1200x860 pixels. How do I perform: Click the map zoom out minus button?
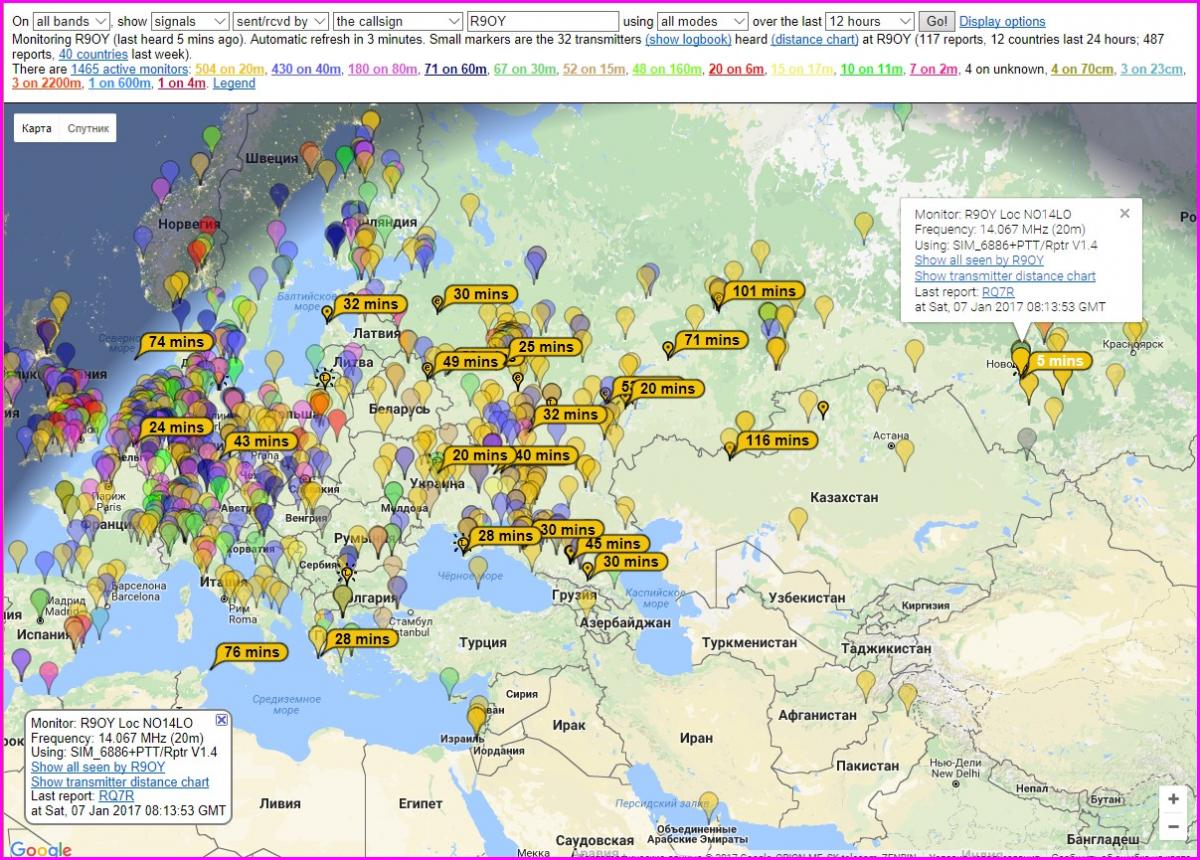coord(1173,827)
